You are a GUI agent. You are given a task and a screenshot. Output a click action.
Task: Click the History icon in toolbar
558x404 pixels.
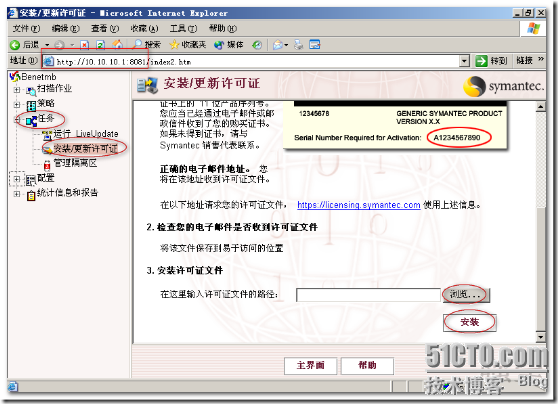(257, 45)
